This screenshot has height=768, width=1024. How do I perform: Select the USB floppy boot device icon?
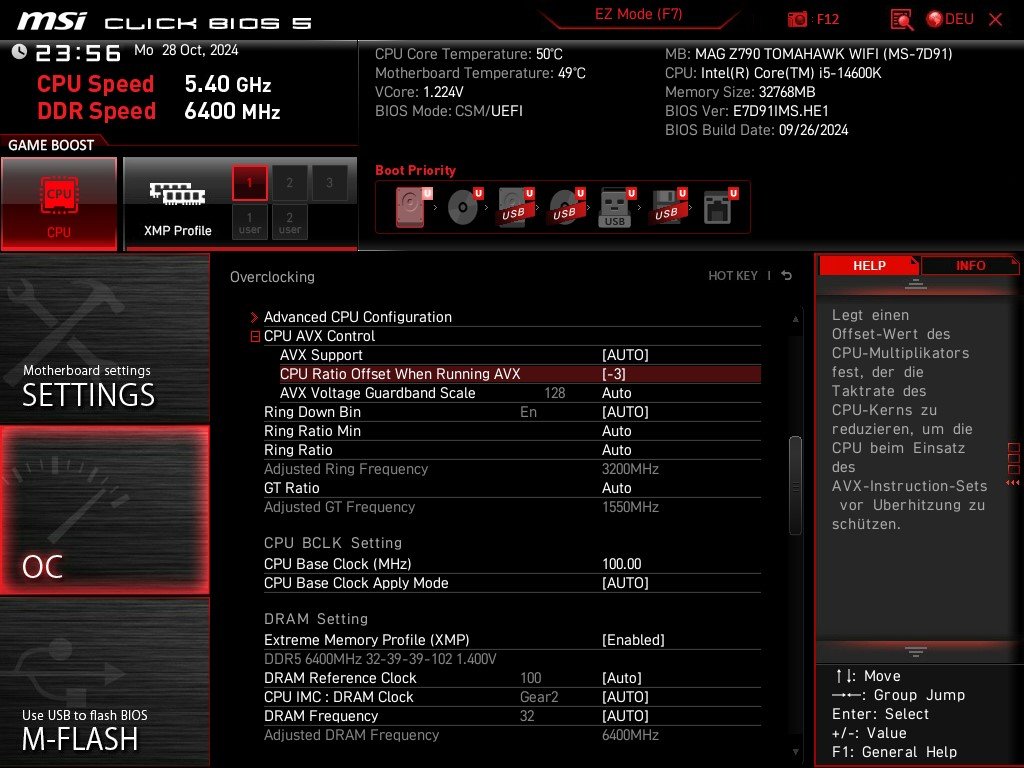pyautogui.click(x=667, y=207)
